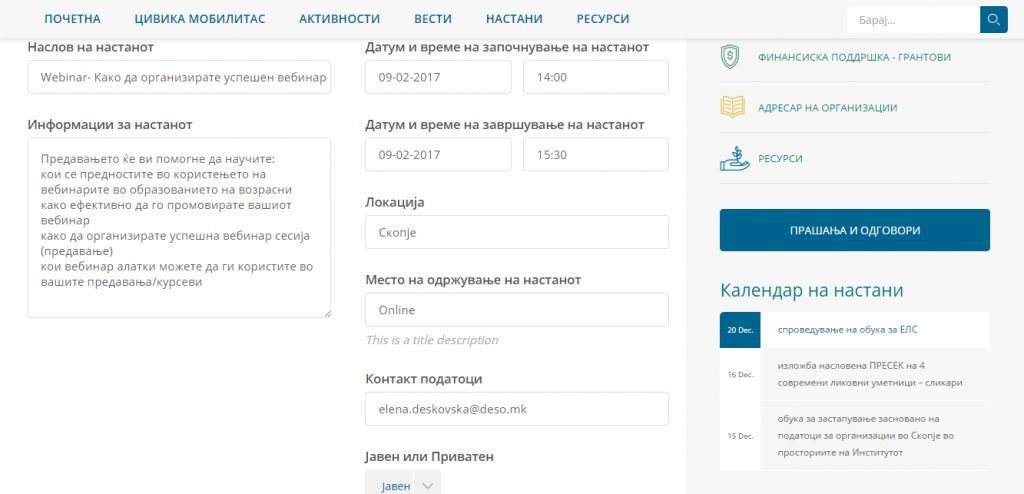Open the ЦИВИКА МОБИЛИТАС menu item
The width and height of the screenshot is (1024, 494).
coord(200,19)
